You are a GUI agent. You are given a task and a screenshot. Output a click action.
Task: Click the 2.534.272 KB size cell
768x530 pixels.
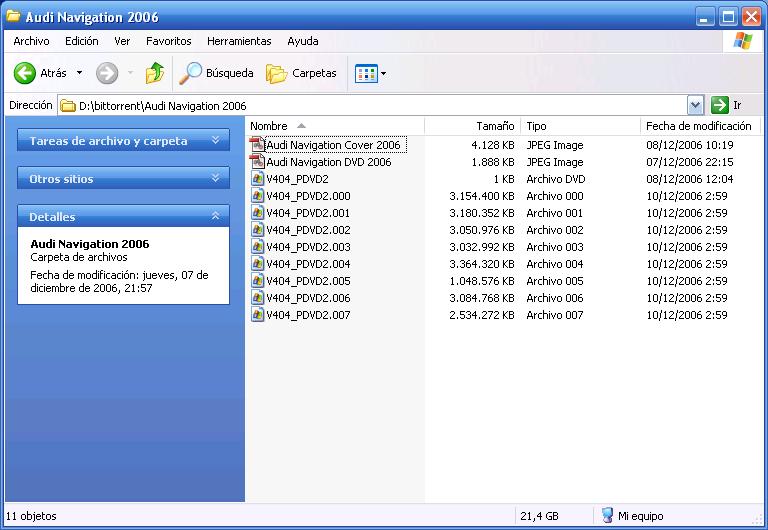point(482,315)
